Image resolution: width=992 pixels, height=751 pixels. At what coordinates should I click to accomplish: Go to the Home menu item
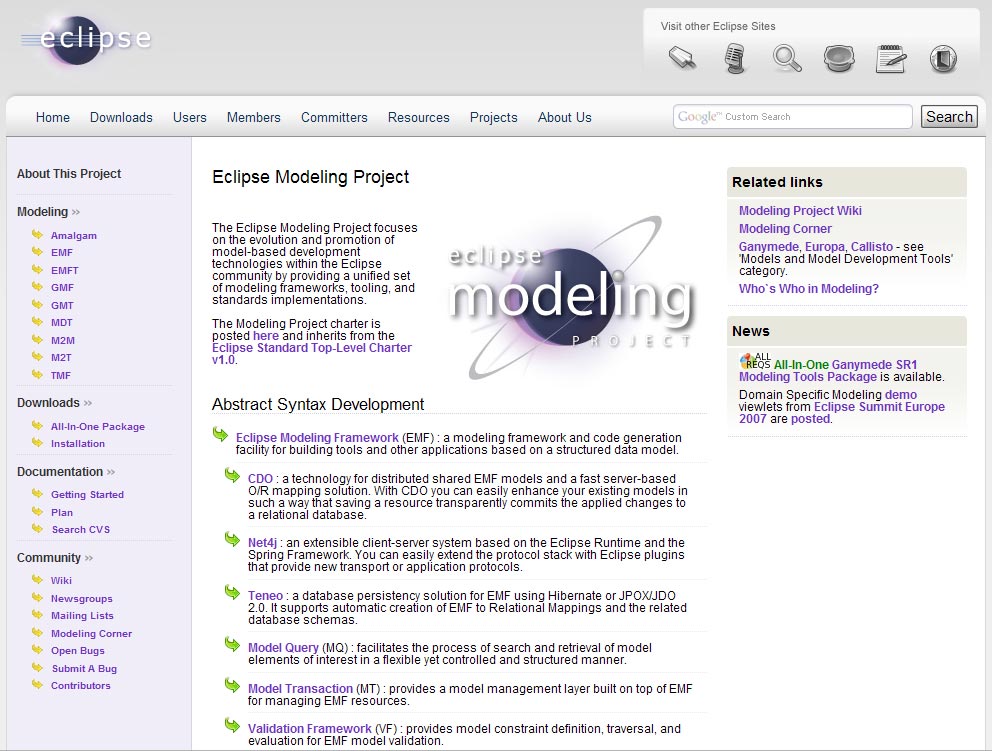click(53, 117)
